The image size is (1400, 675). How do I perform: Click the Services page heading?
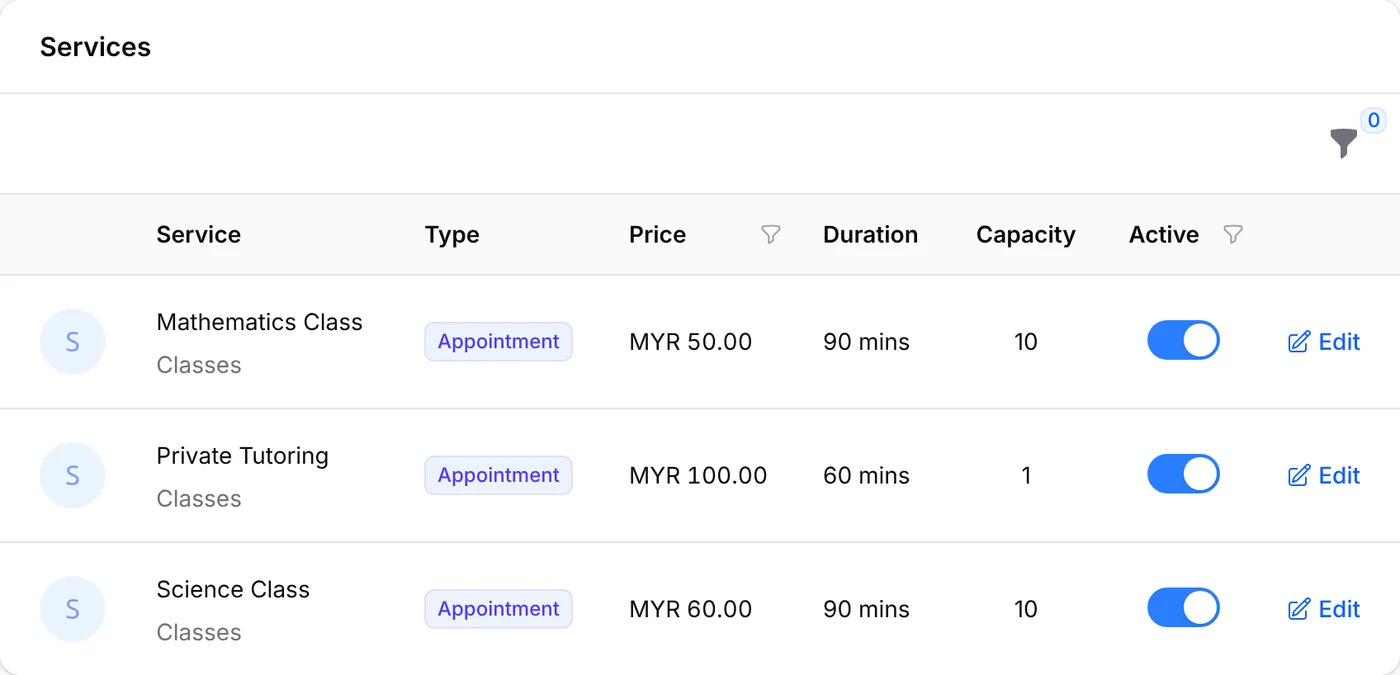click(x=95, y=47)
